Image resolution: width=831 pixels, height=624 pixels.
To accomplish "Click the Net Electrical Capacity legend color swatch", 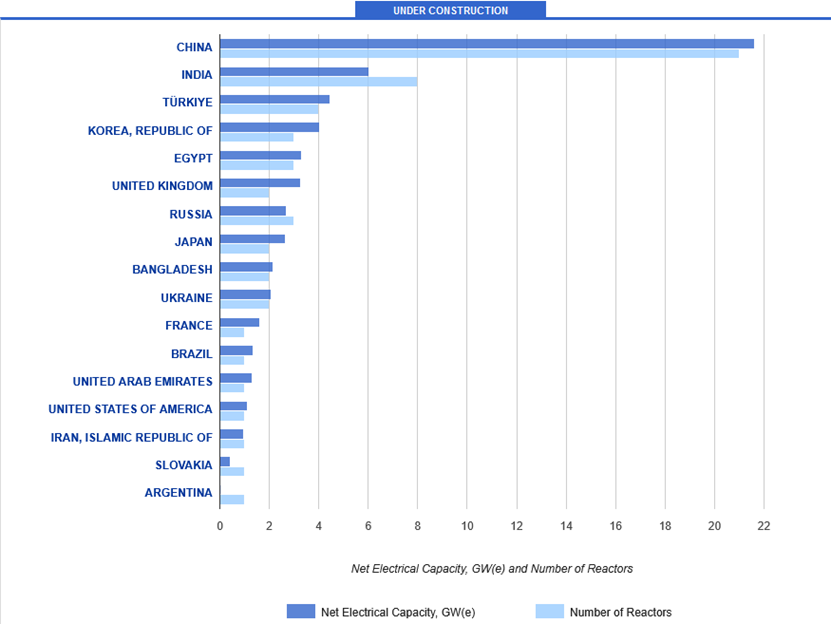I will click(301, 611).
